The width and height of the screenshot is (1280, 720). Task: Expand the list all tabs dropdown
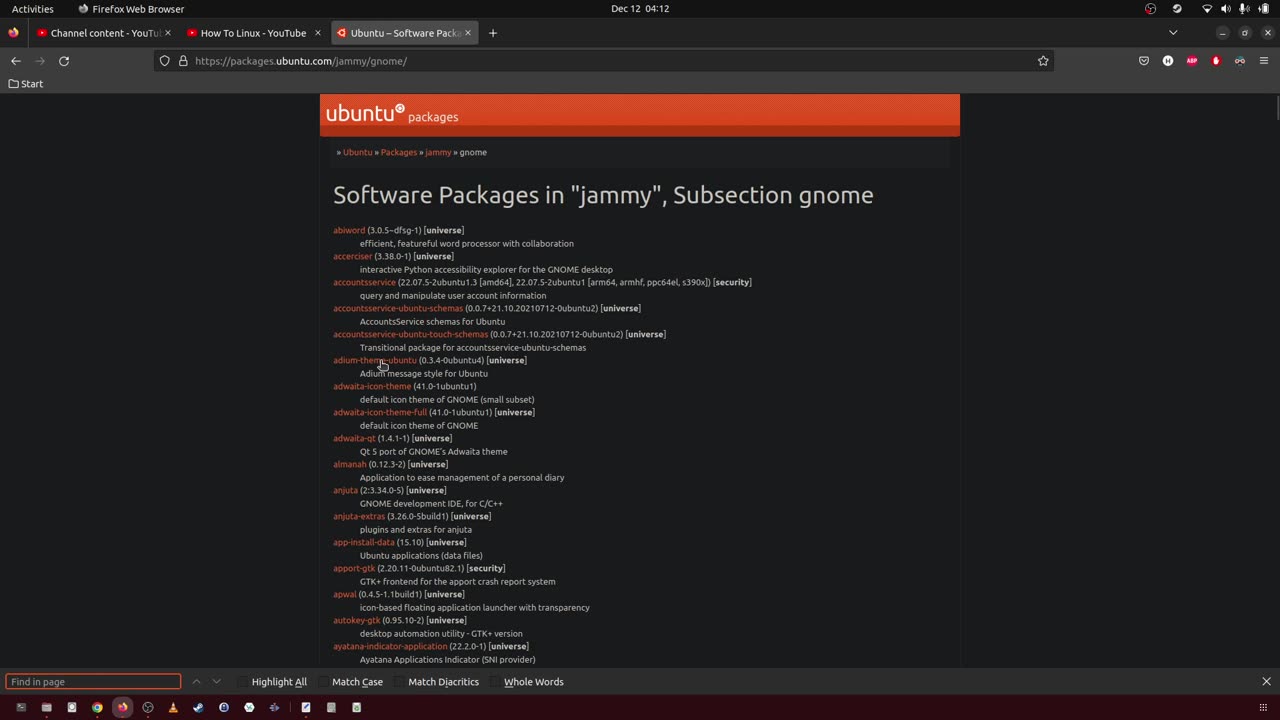(1173, 33)
